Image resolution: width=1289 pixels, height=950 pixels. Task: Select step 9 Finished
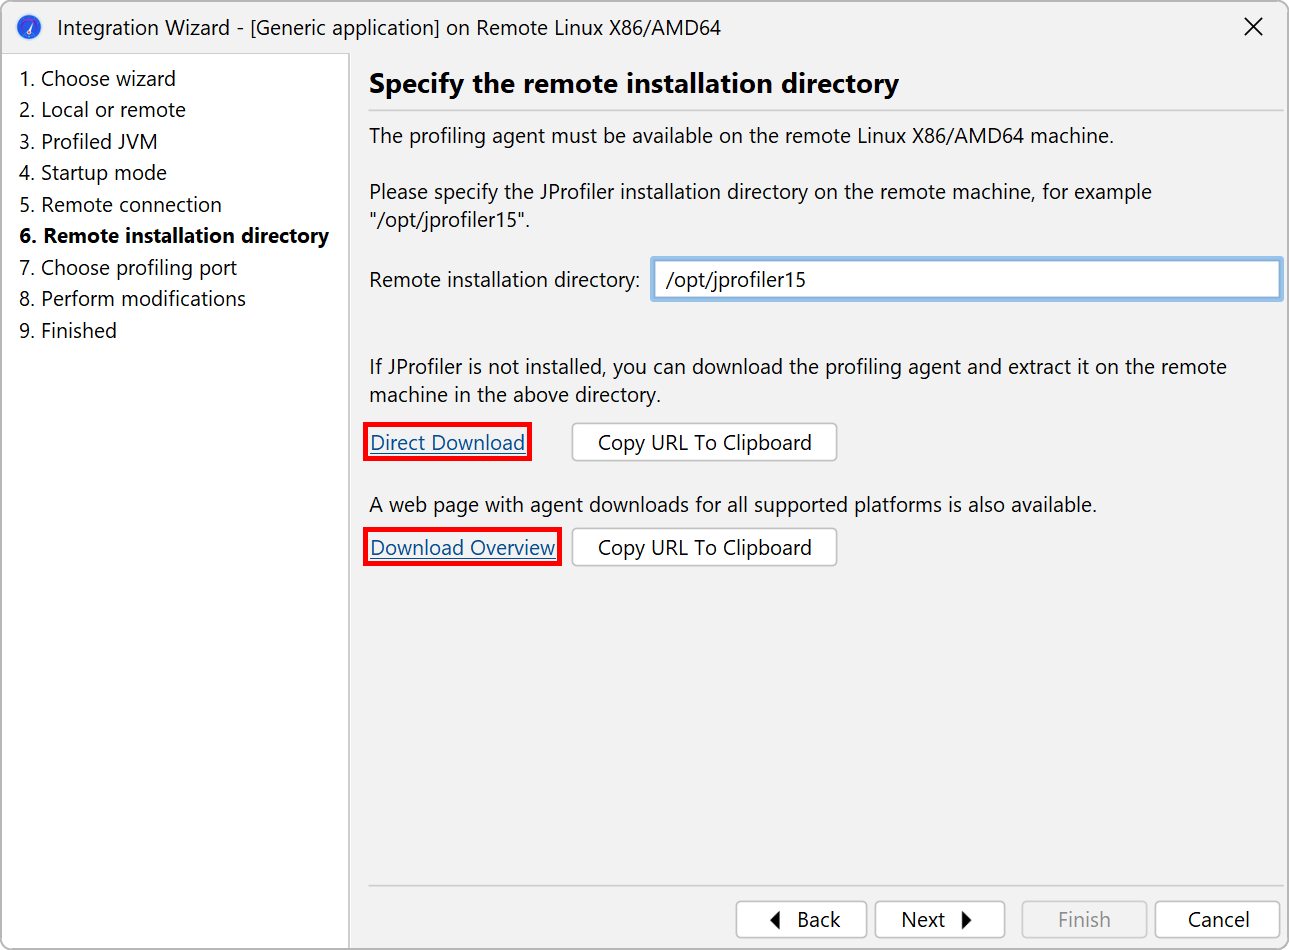tap(68, 331)
